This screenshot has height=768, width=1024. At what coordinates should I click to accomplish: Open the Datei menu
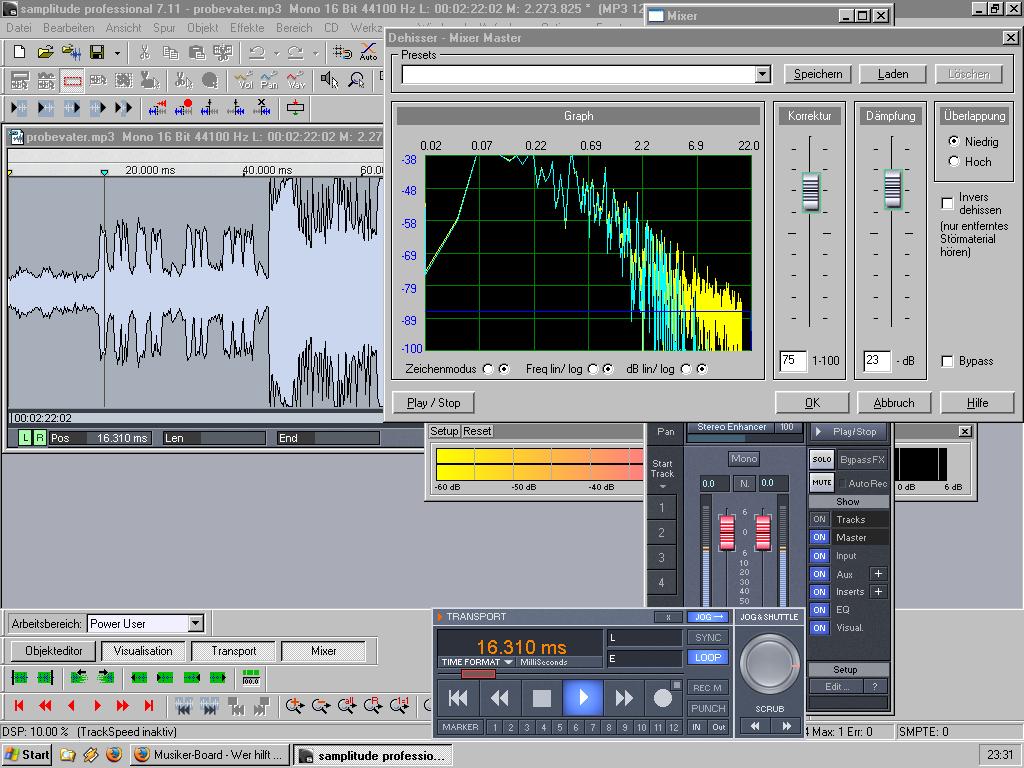tap(18, 28)
